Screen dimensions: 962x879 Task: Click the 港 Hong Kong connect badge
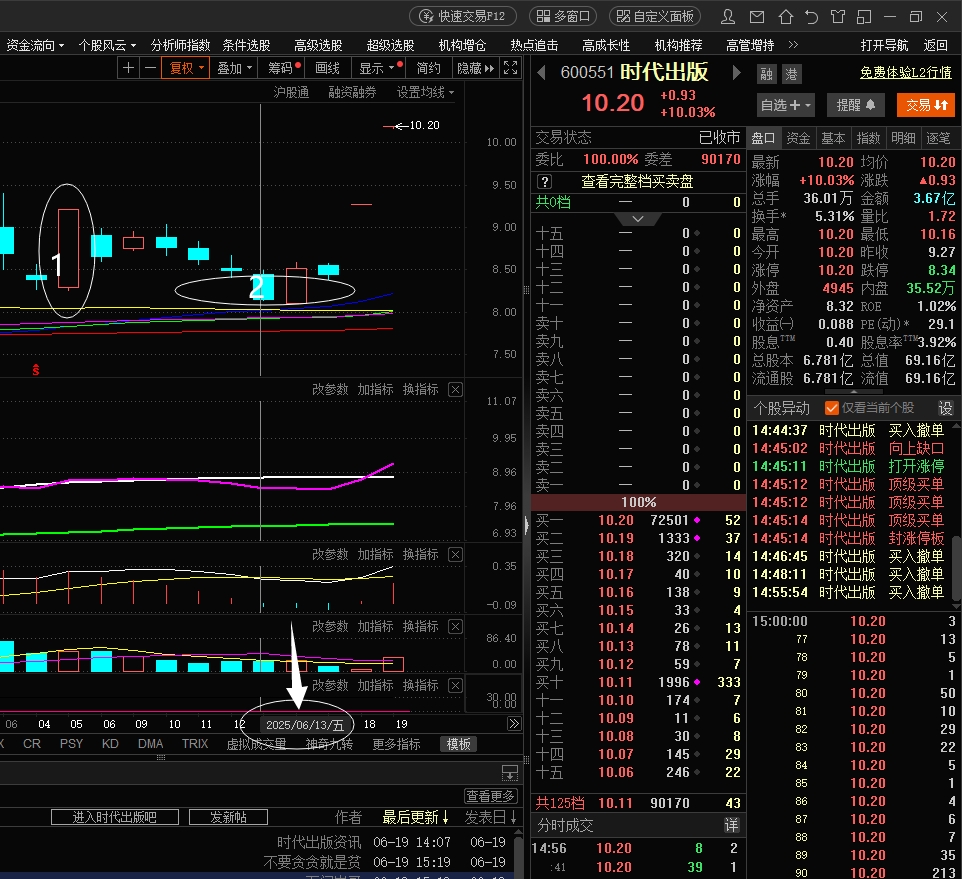pos(791,74)
